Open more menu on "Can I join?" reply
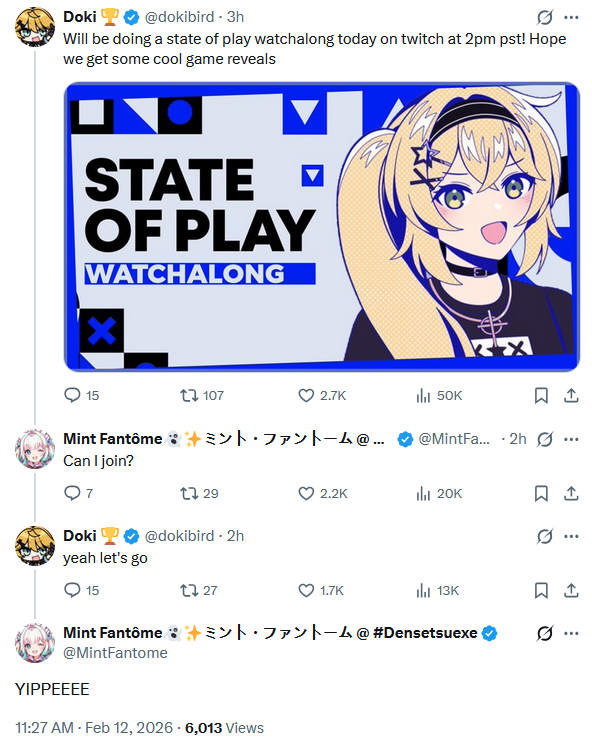The height and width of the screenshot is (747, 592). pyautogui.click(x=571, y=439)
